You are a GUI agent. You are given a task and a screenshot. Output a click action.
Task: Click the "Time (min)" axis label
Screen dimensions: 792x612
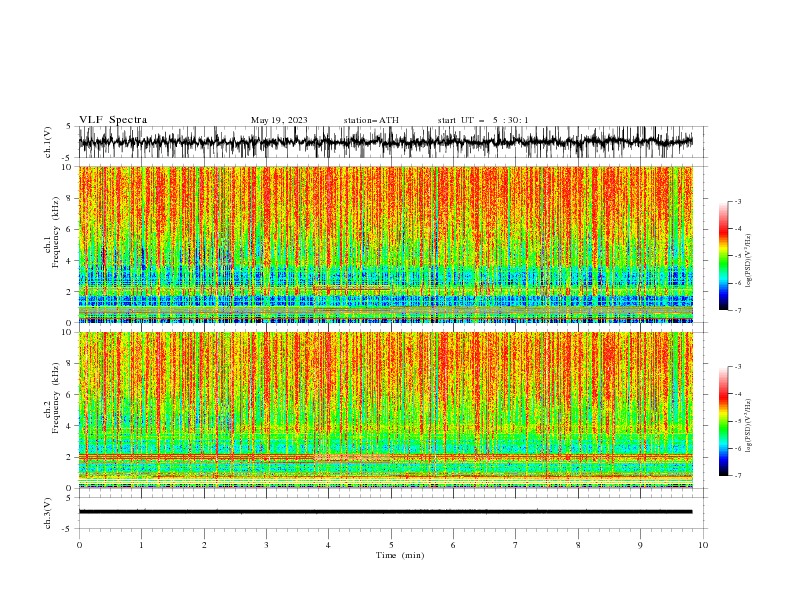point(400,555)
